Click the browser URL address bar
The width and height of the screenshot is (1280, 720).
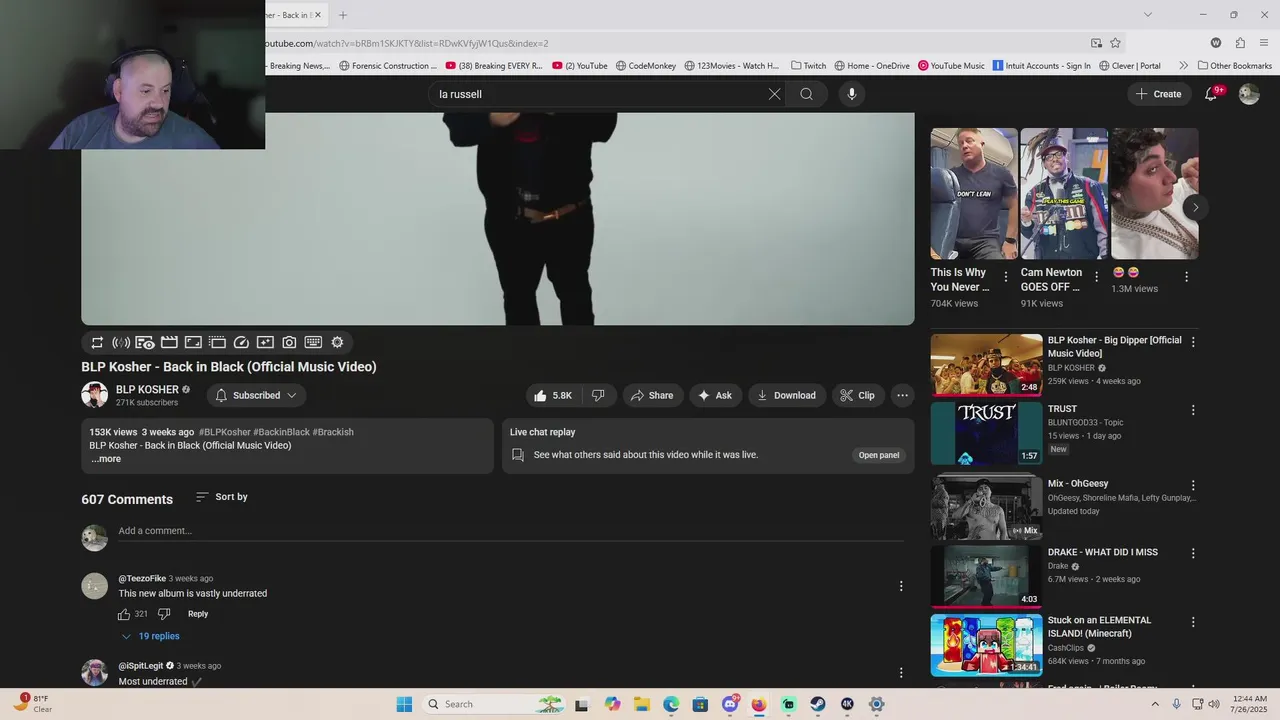pos(675,43)
